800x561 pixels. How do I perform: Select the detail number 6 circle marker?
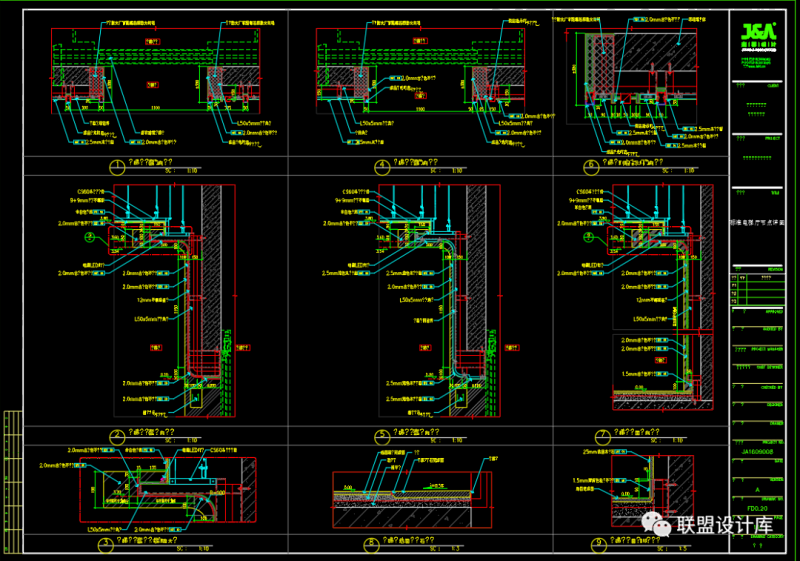[x=592, y=166]
